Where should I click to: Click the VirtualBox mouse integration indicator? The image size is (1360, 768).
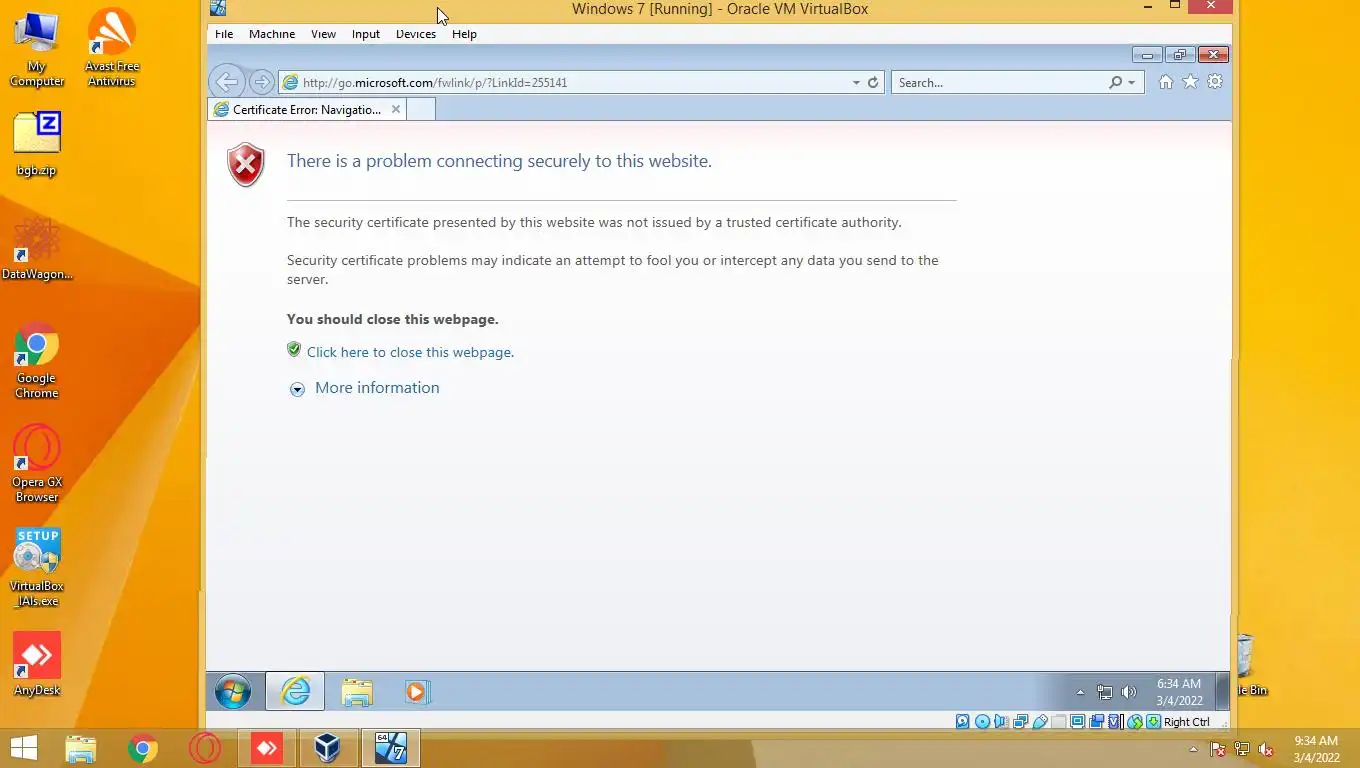click(1134, 722)
